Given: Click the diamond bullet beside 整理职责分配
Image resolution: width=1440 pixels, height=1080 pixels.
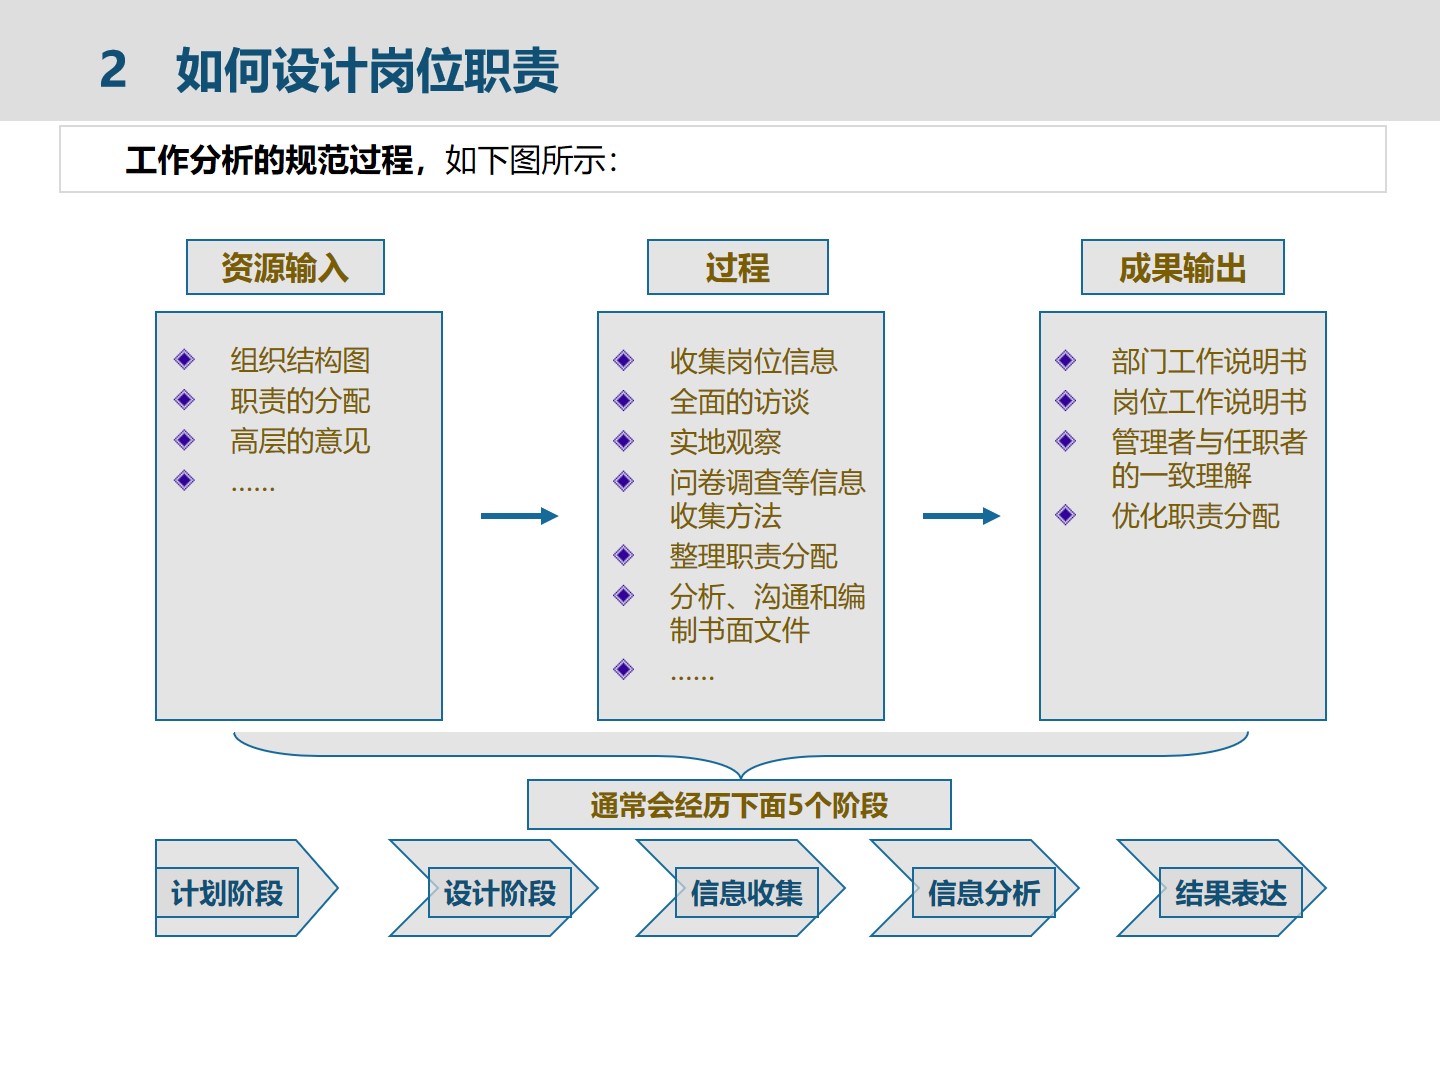Looking at the screenshot, I should click(624, 555).
